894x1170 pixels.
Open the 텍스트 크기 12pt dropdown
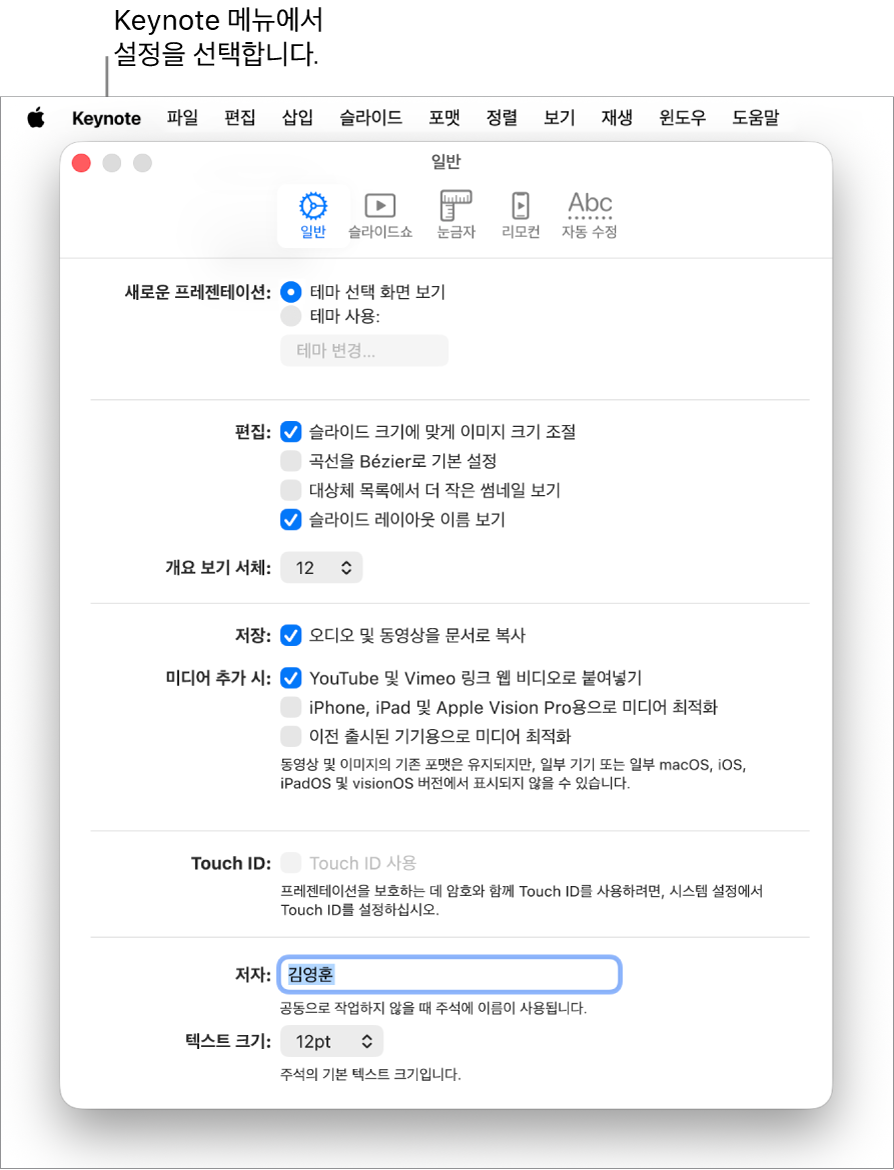pos(332,1042)
